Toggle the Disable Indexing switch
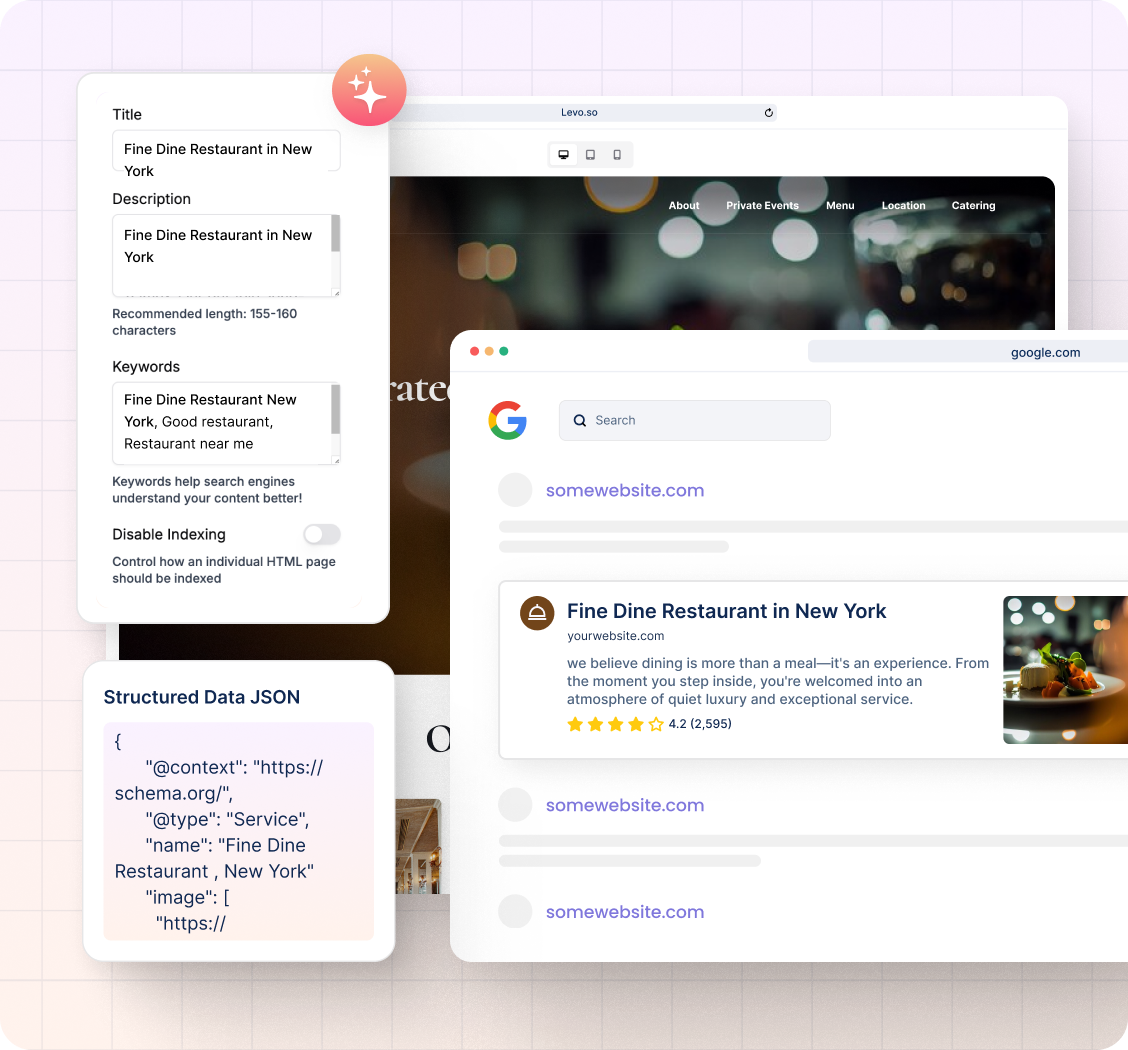 (322, 534)
